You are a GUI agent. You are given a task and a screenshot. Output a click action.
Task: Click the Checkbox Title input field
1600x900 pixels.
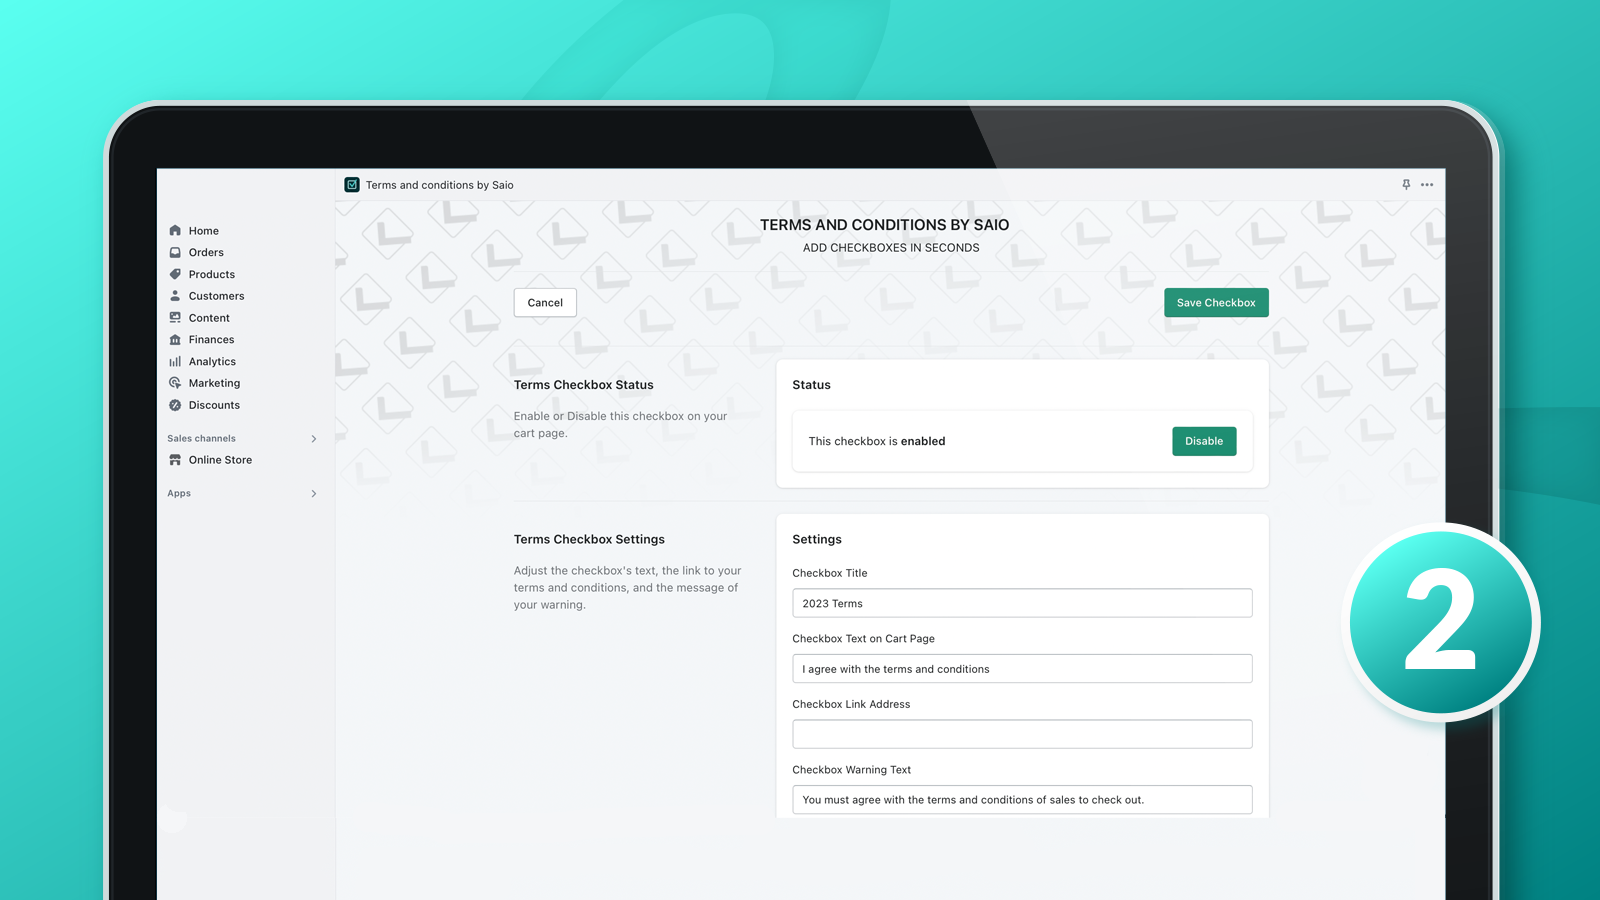pyautogui.click(x=1022, y=603)
